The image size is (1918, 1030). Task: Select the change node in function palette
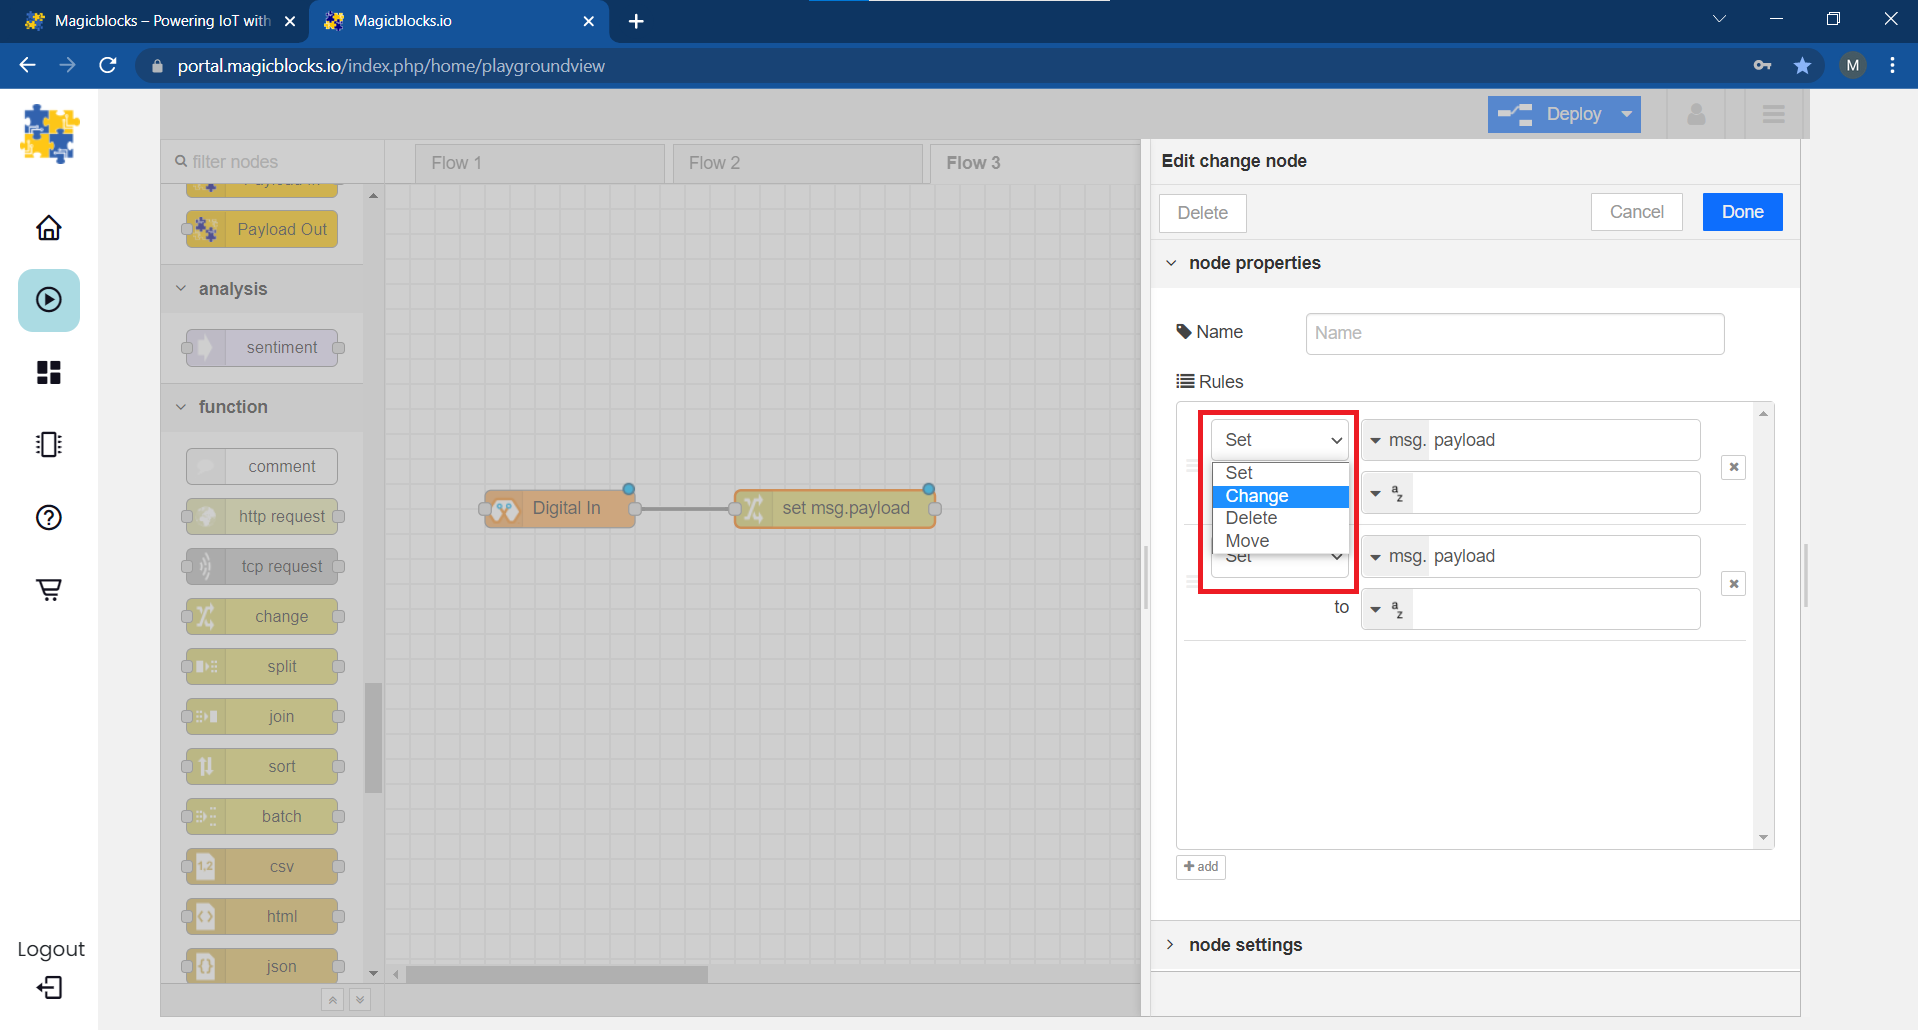[x=262, y=616]
